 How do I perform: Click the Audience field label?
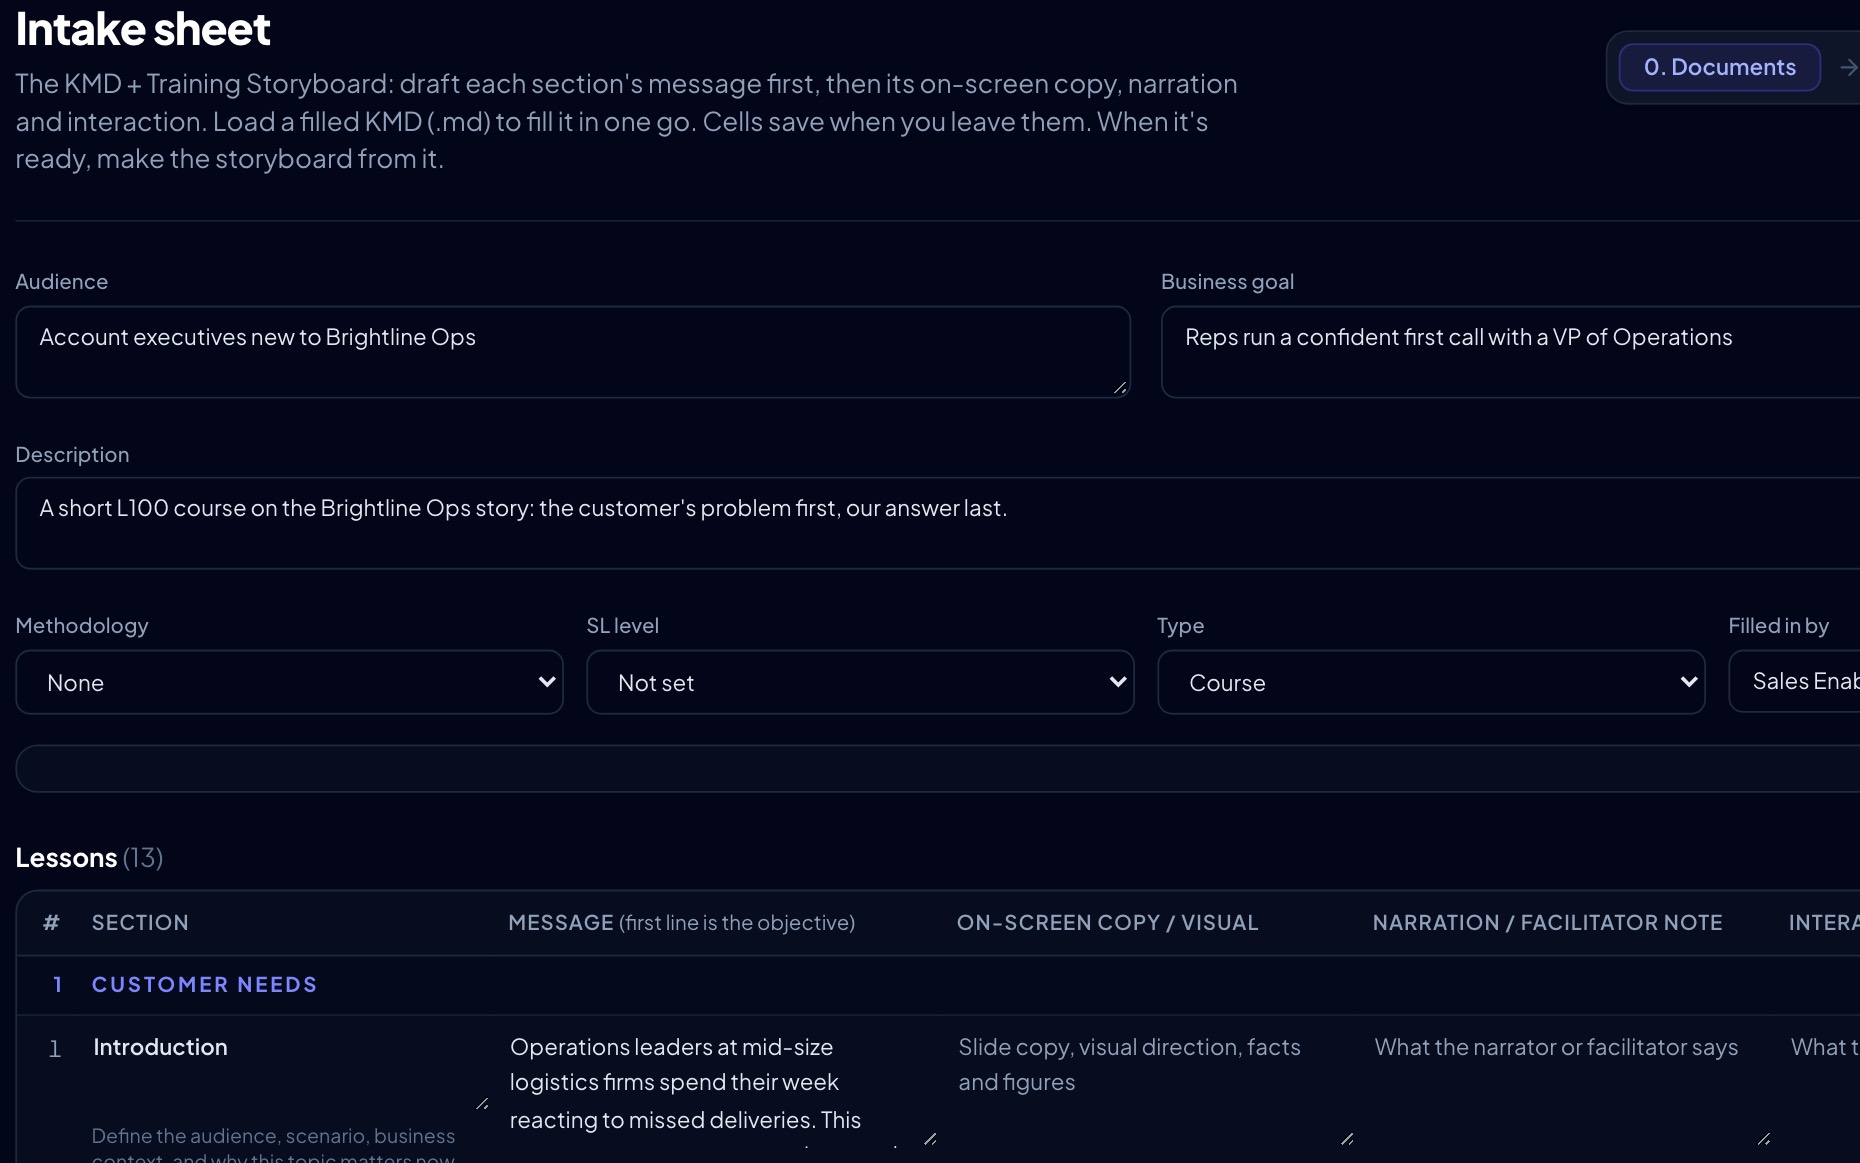tap(62, 282)
